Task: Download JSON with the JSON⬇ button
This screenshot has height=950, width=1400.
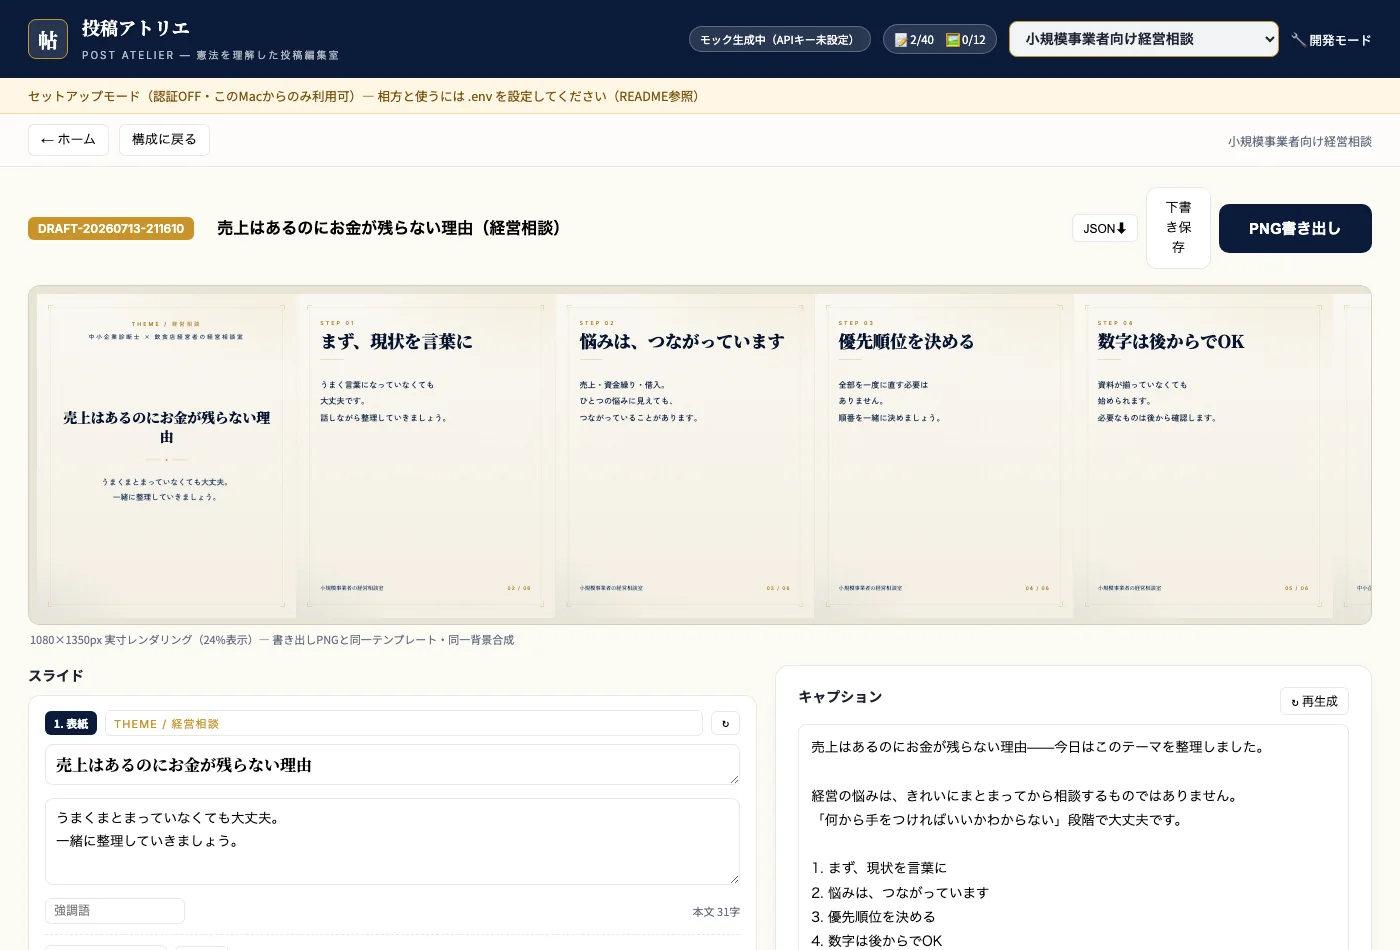Action: 1105,228
